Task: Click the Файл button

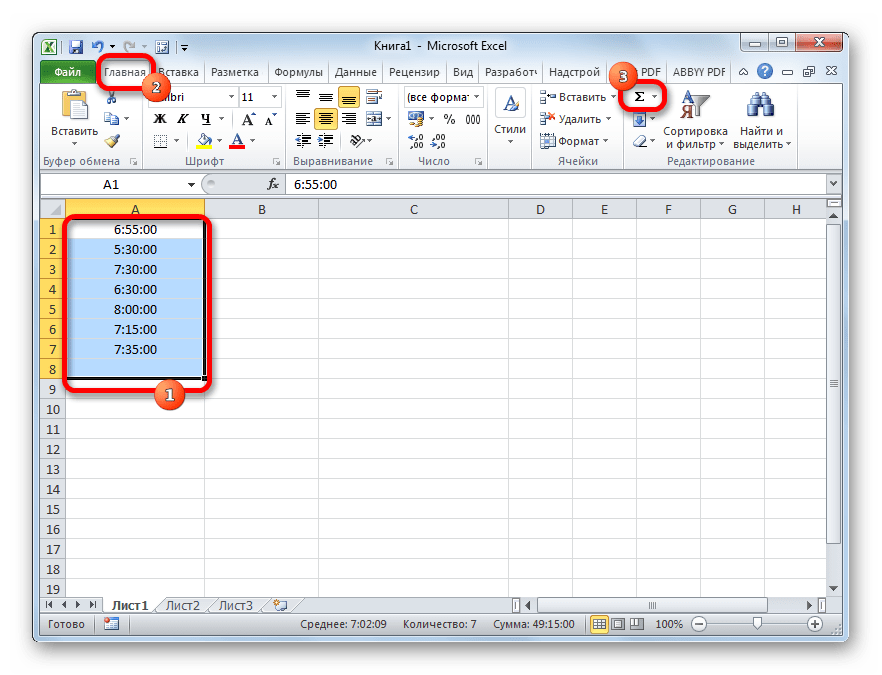Action: point(67,72)
